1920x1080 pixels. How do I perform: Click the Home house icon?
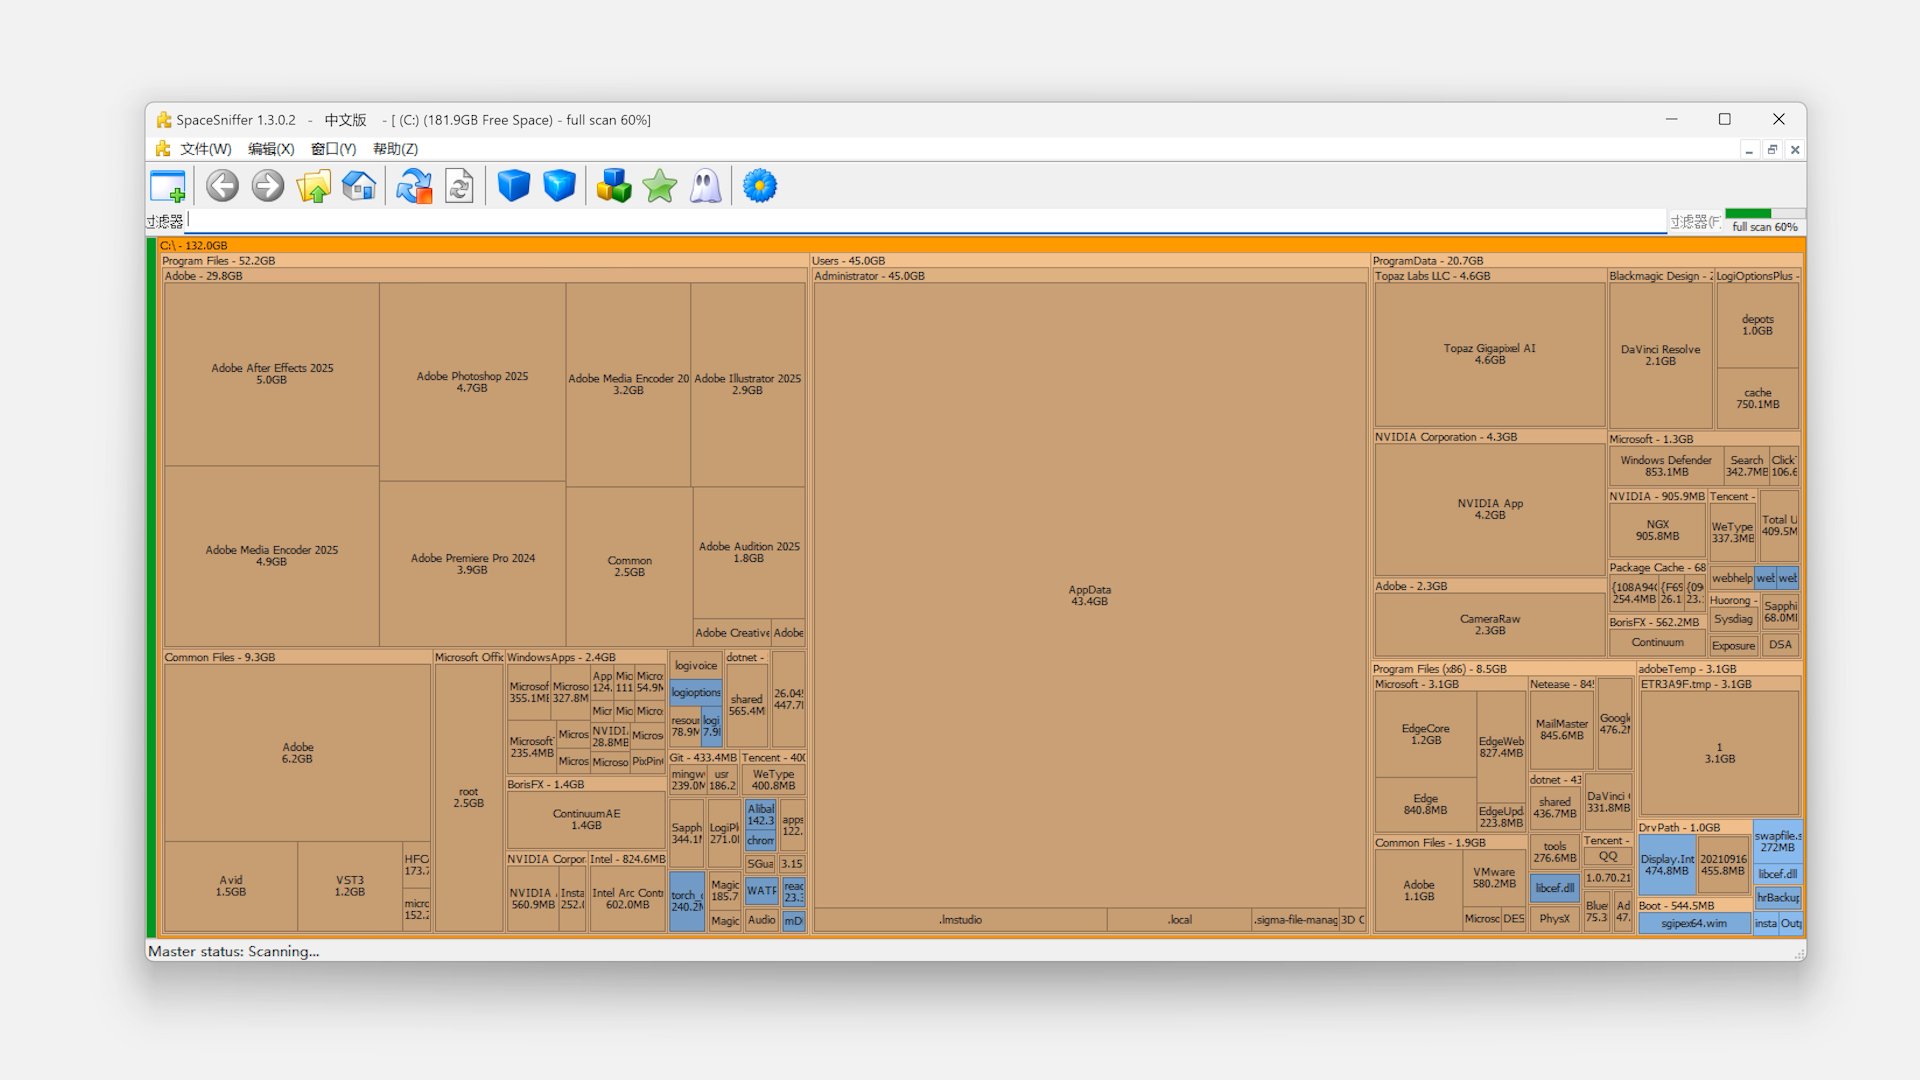[x=359, y=186]
